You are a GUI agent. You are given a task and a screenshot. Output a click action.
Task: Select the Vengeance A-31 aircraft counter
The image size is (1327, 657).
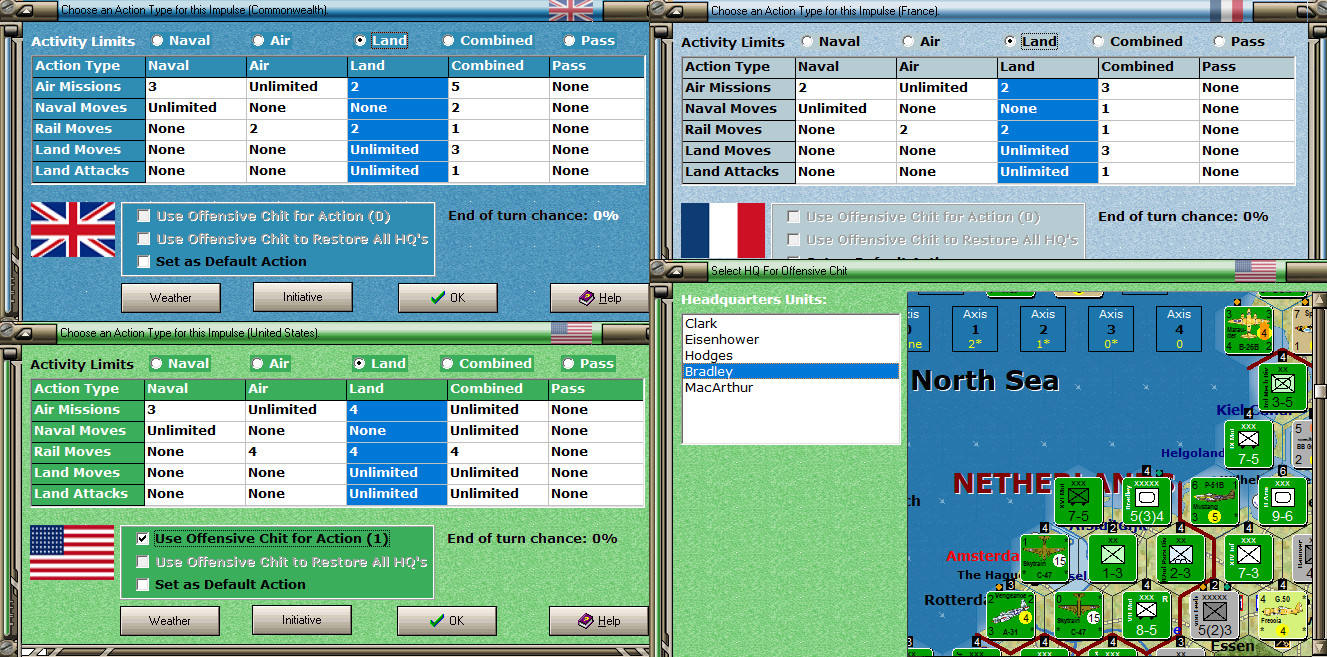(x=1010, y=615)
